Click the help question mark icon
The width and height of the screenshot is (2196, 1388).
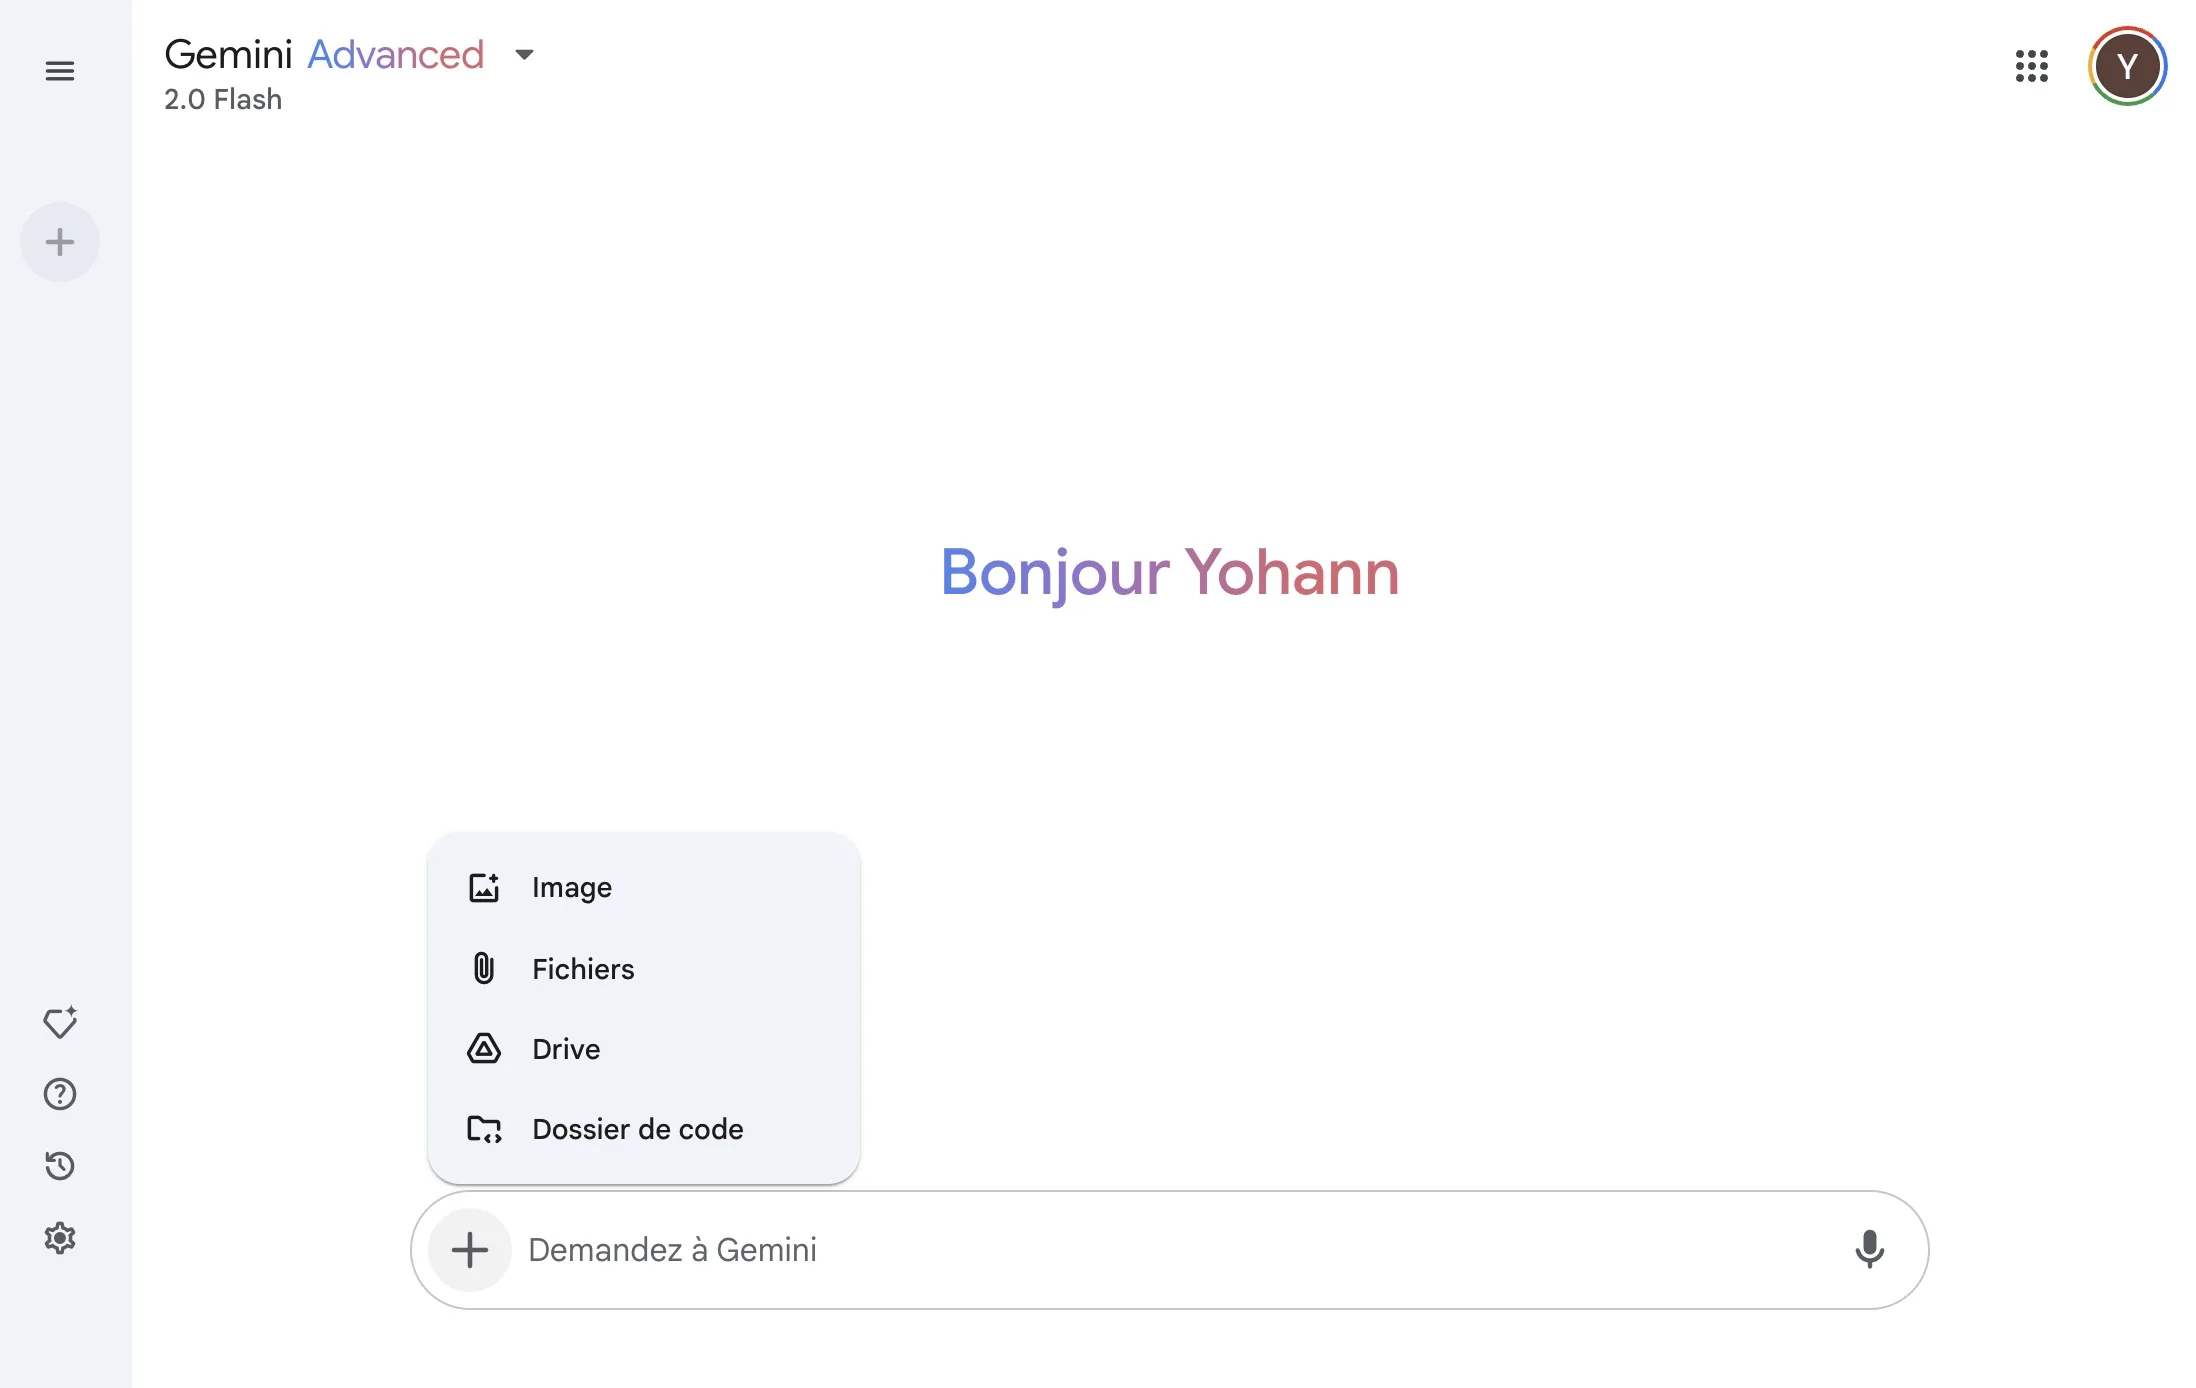click(x=59, y=1094)
